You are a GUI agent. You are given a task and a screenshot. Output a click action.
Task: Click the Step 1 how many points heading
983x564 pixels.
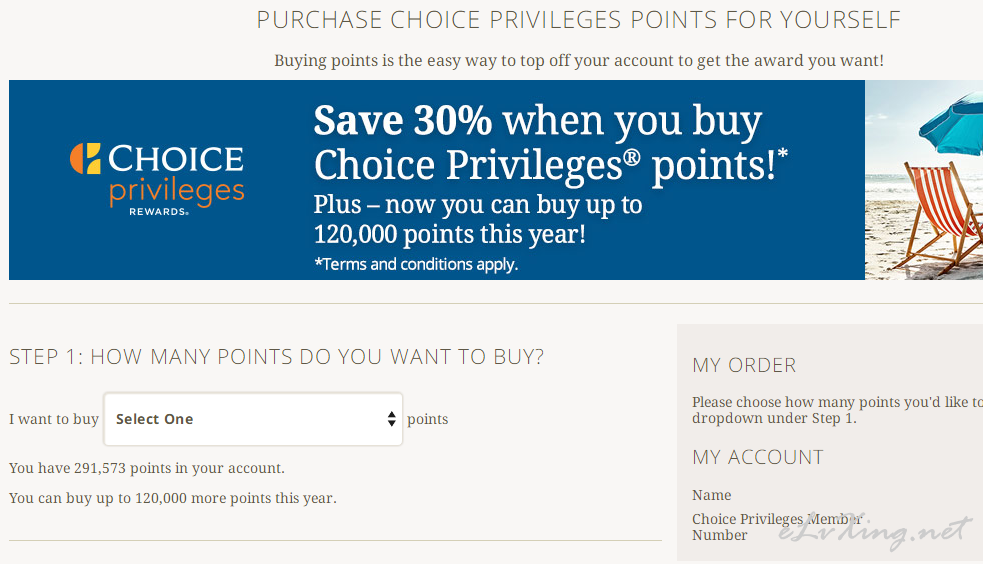[276, 357]
